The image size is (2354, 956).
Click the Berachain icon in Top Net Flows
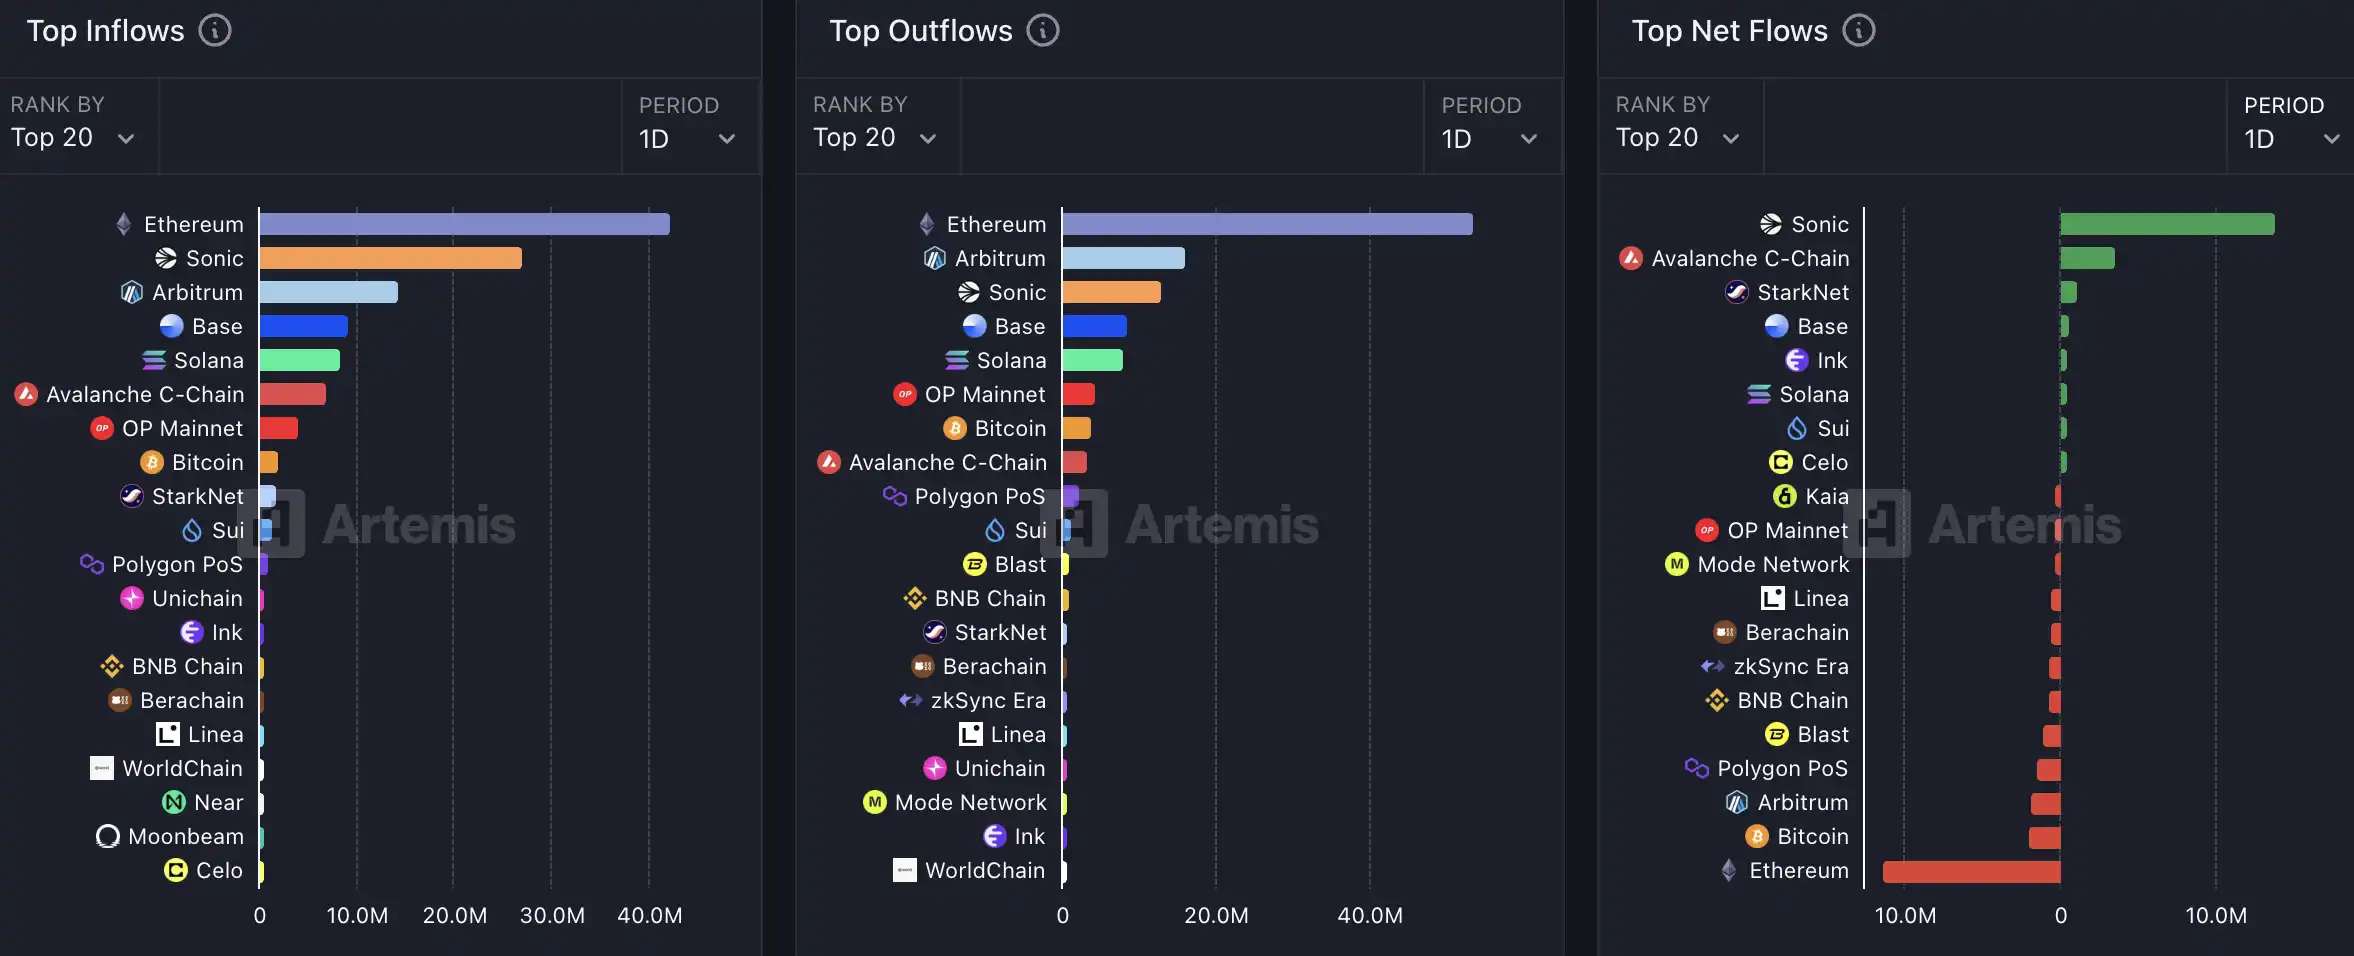pyautogui.click(x=1725, y=632)
